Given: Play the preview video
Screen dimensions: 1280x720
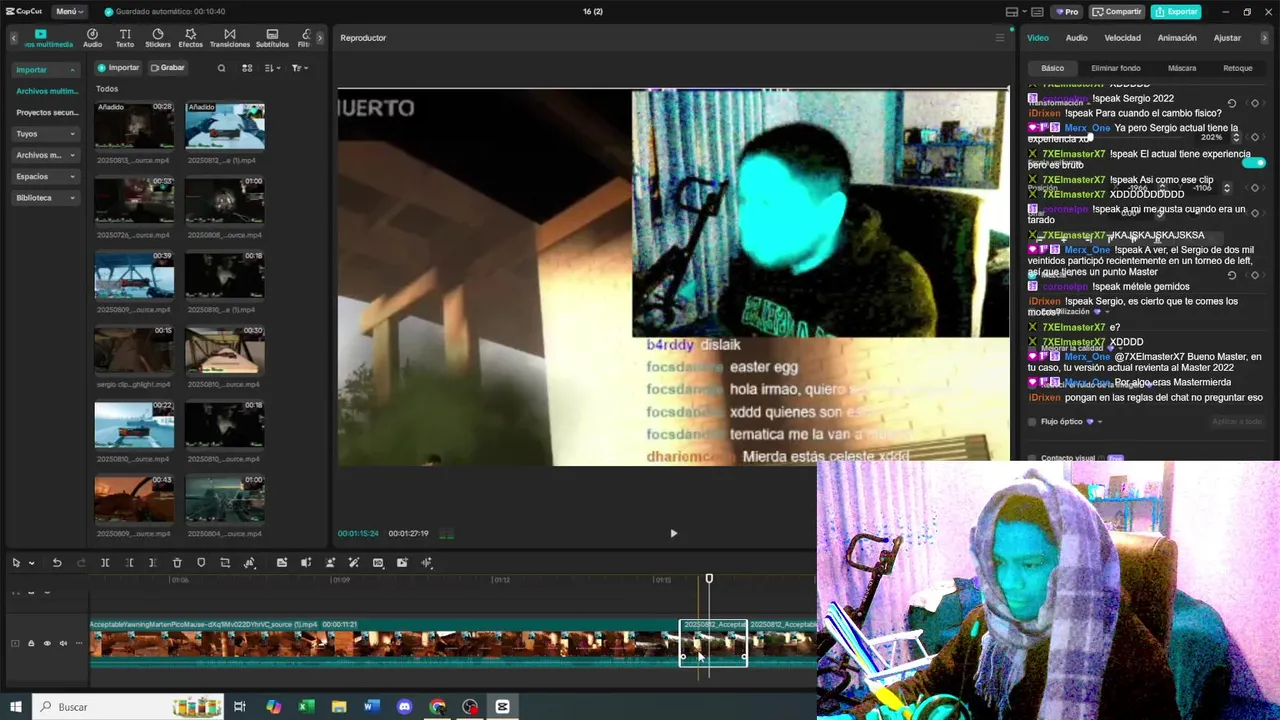Looking at the screenshot, I should [673, 533].
